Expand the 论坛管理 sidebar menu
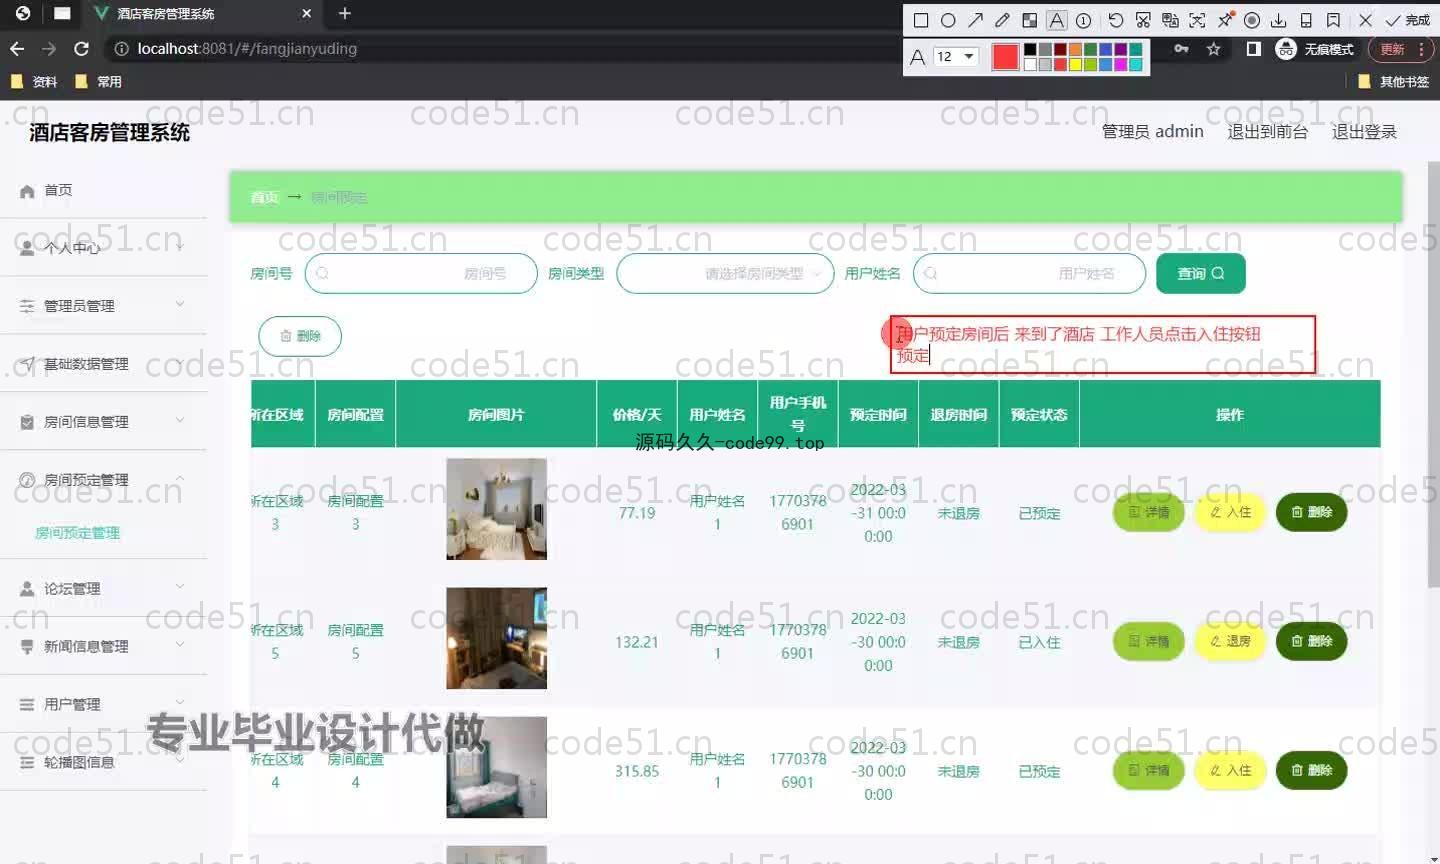Screen dimensions: 1440x864 [x=103, y=588]
